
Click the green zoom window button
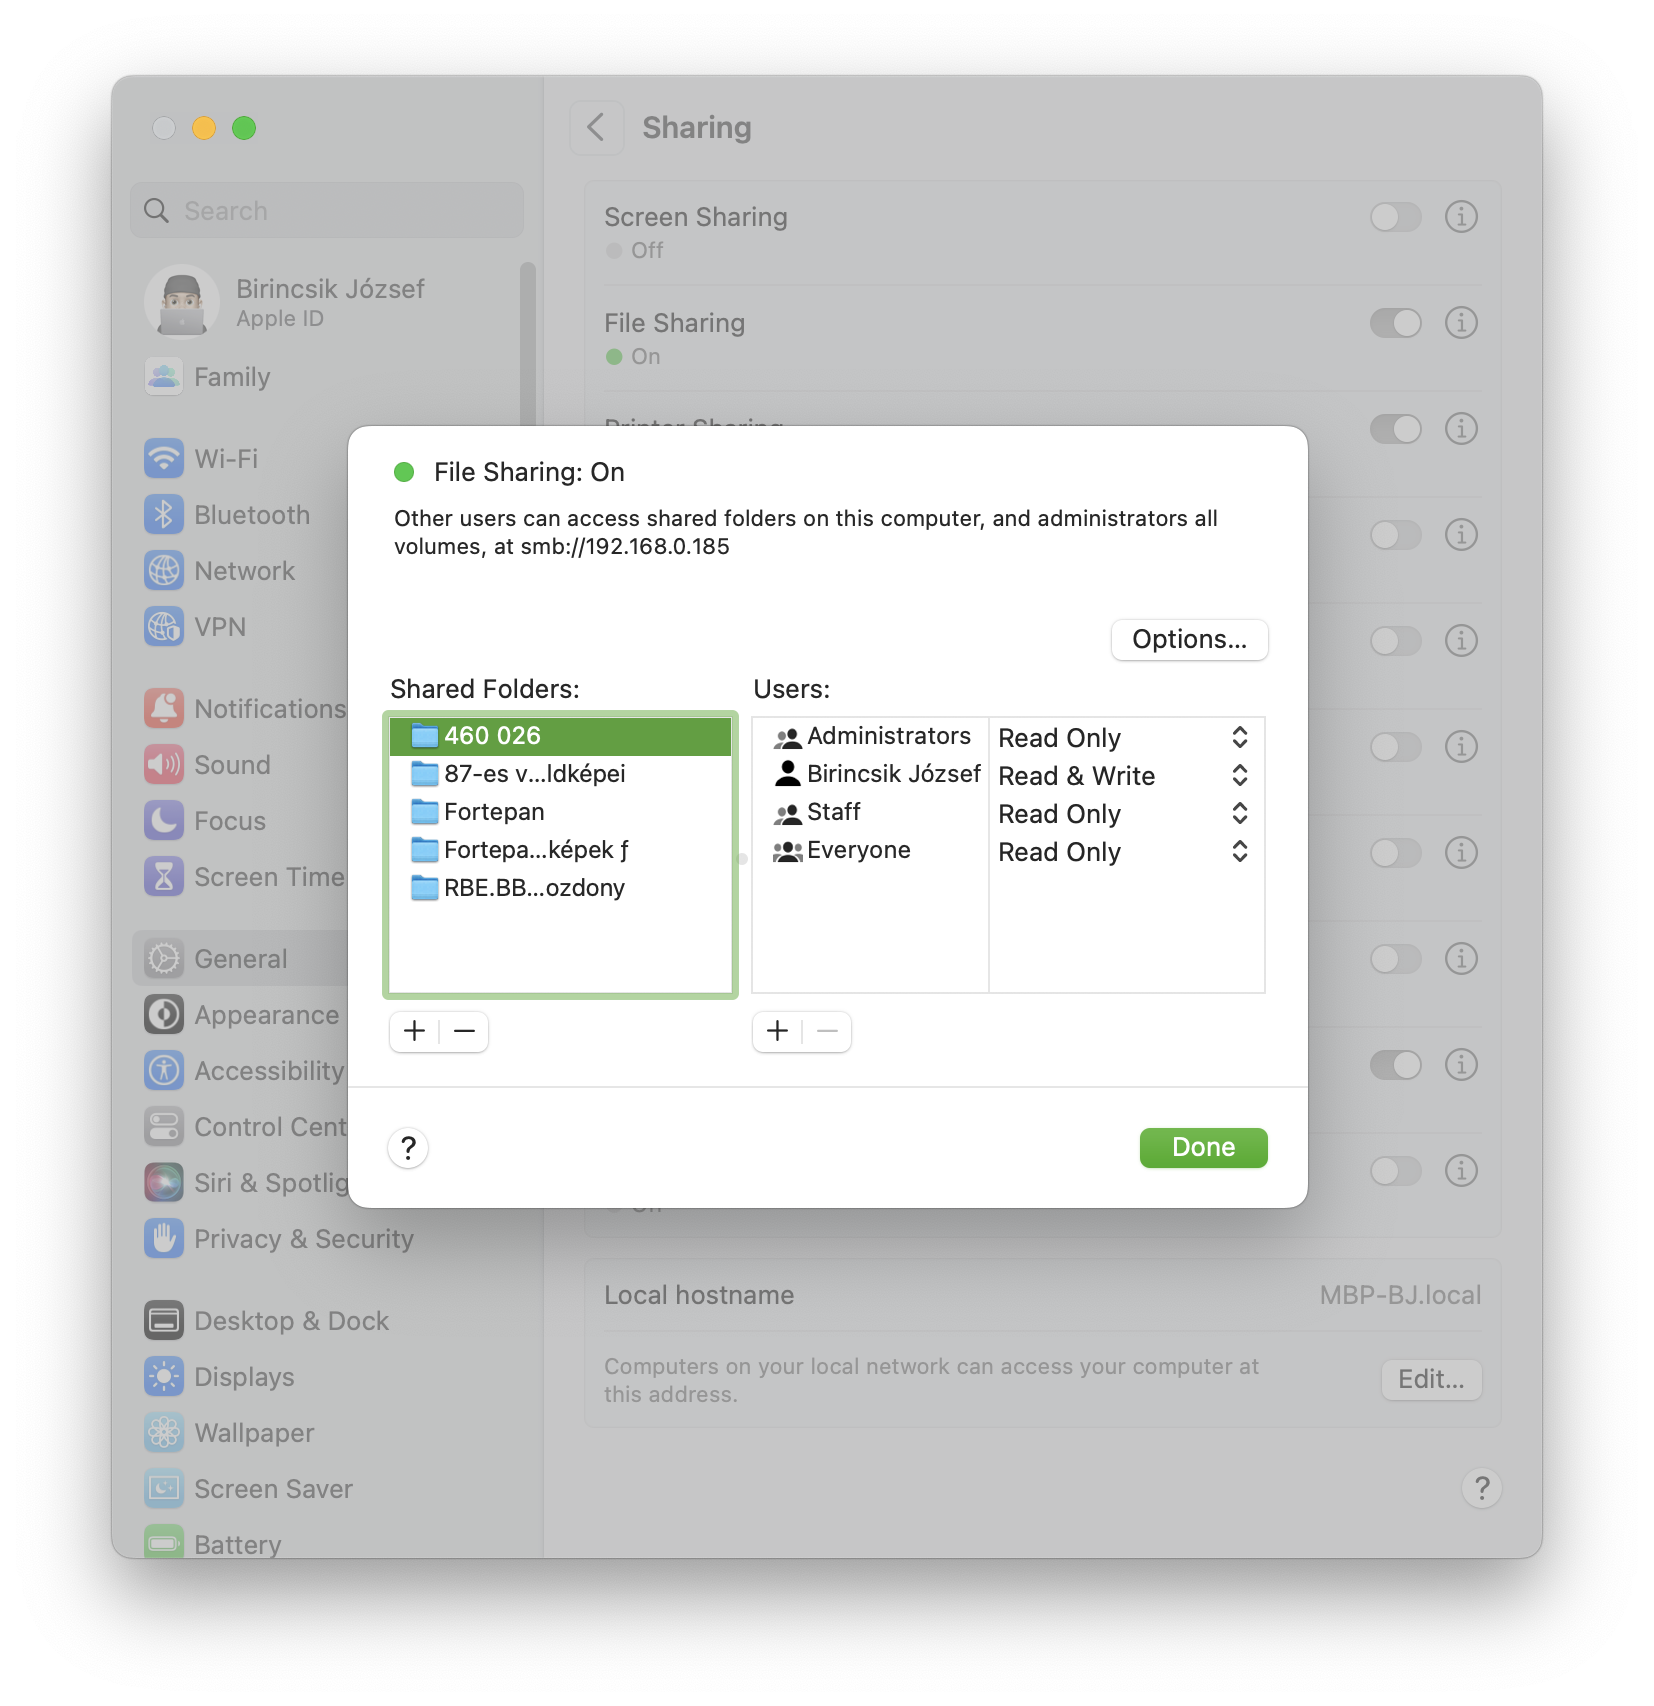point(244,128)
